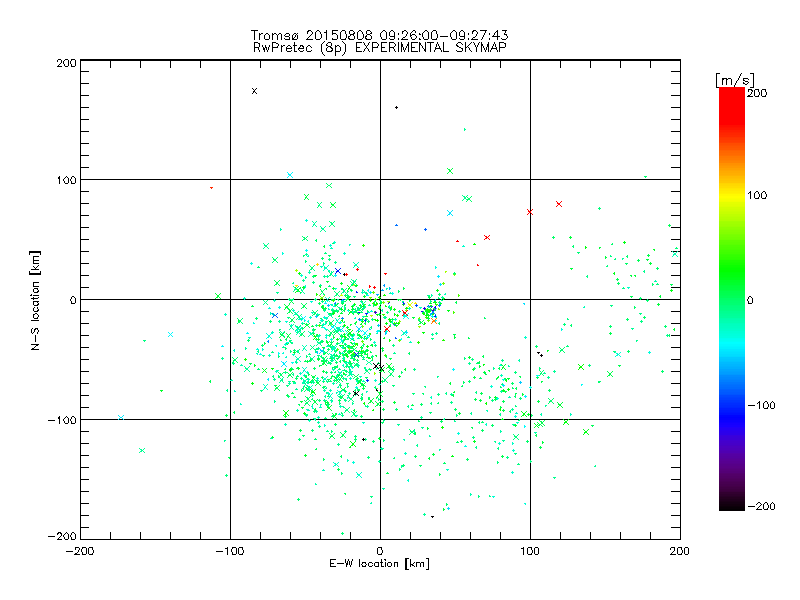The height and width of the screenshot is (600, 800).
Task: Select the colorbar label "-200"
Action: click(x=761, y=506)
